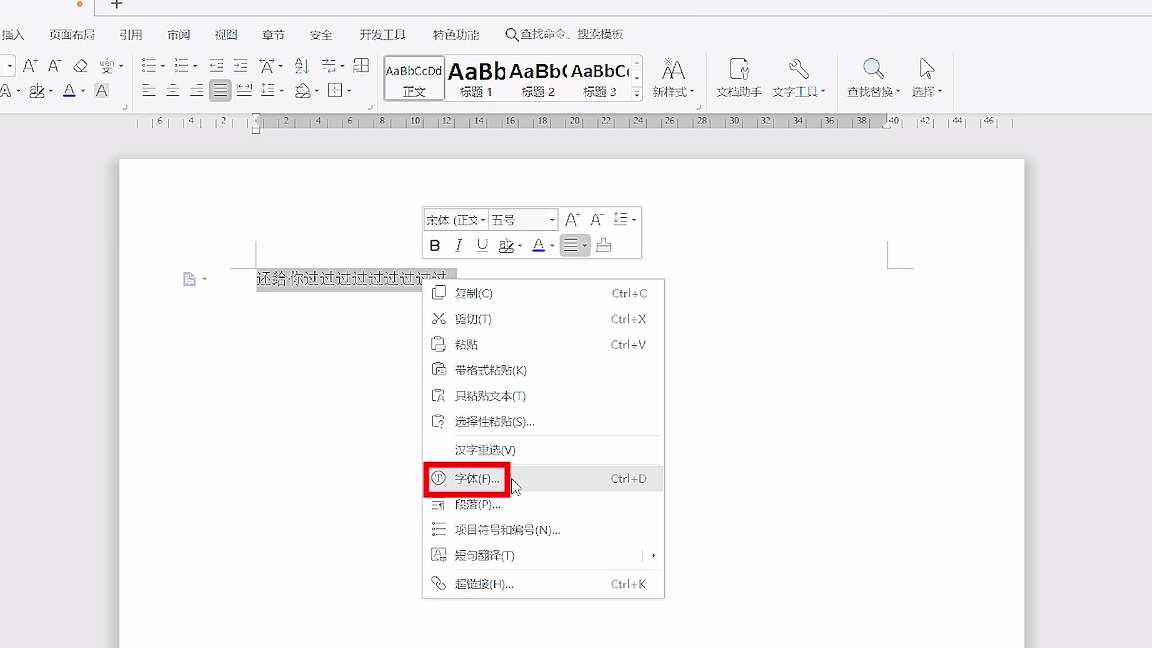This screenshot has width=1152, height=648.
Task: Toggle align right in ribbon
Action: pos(196,90)
